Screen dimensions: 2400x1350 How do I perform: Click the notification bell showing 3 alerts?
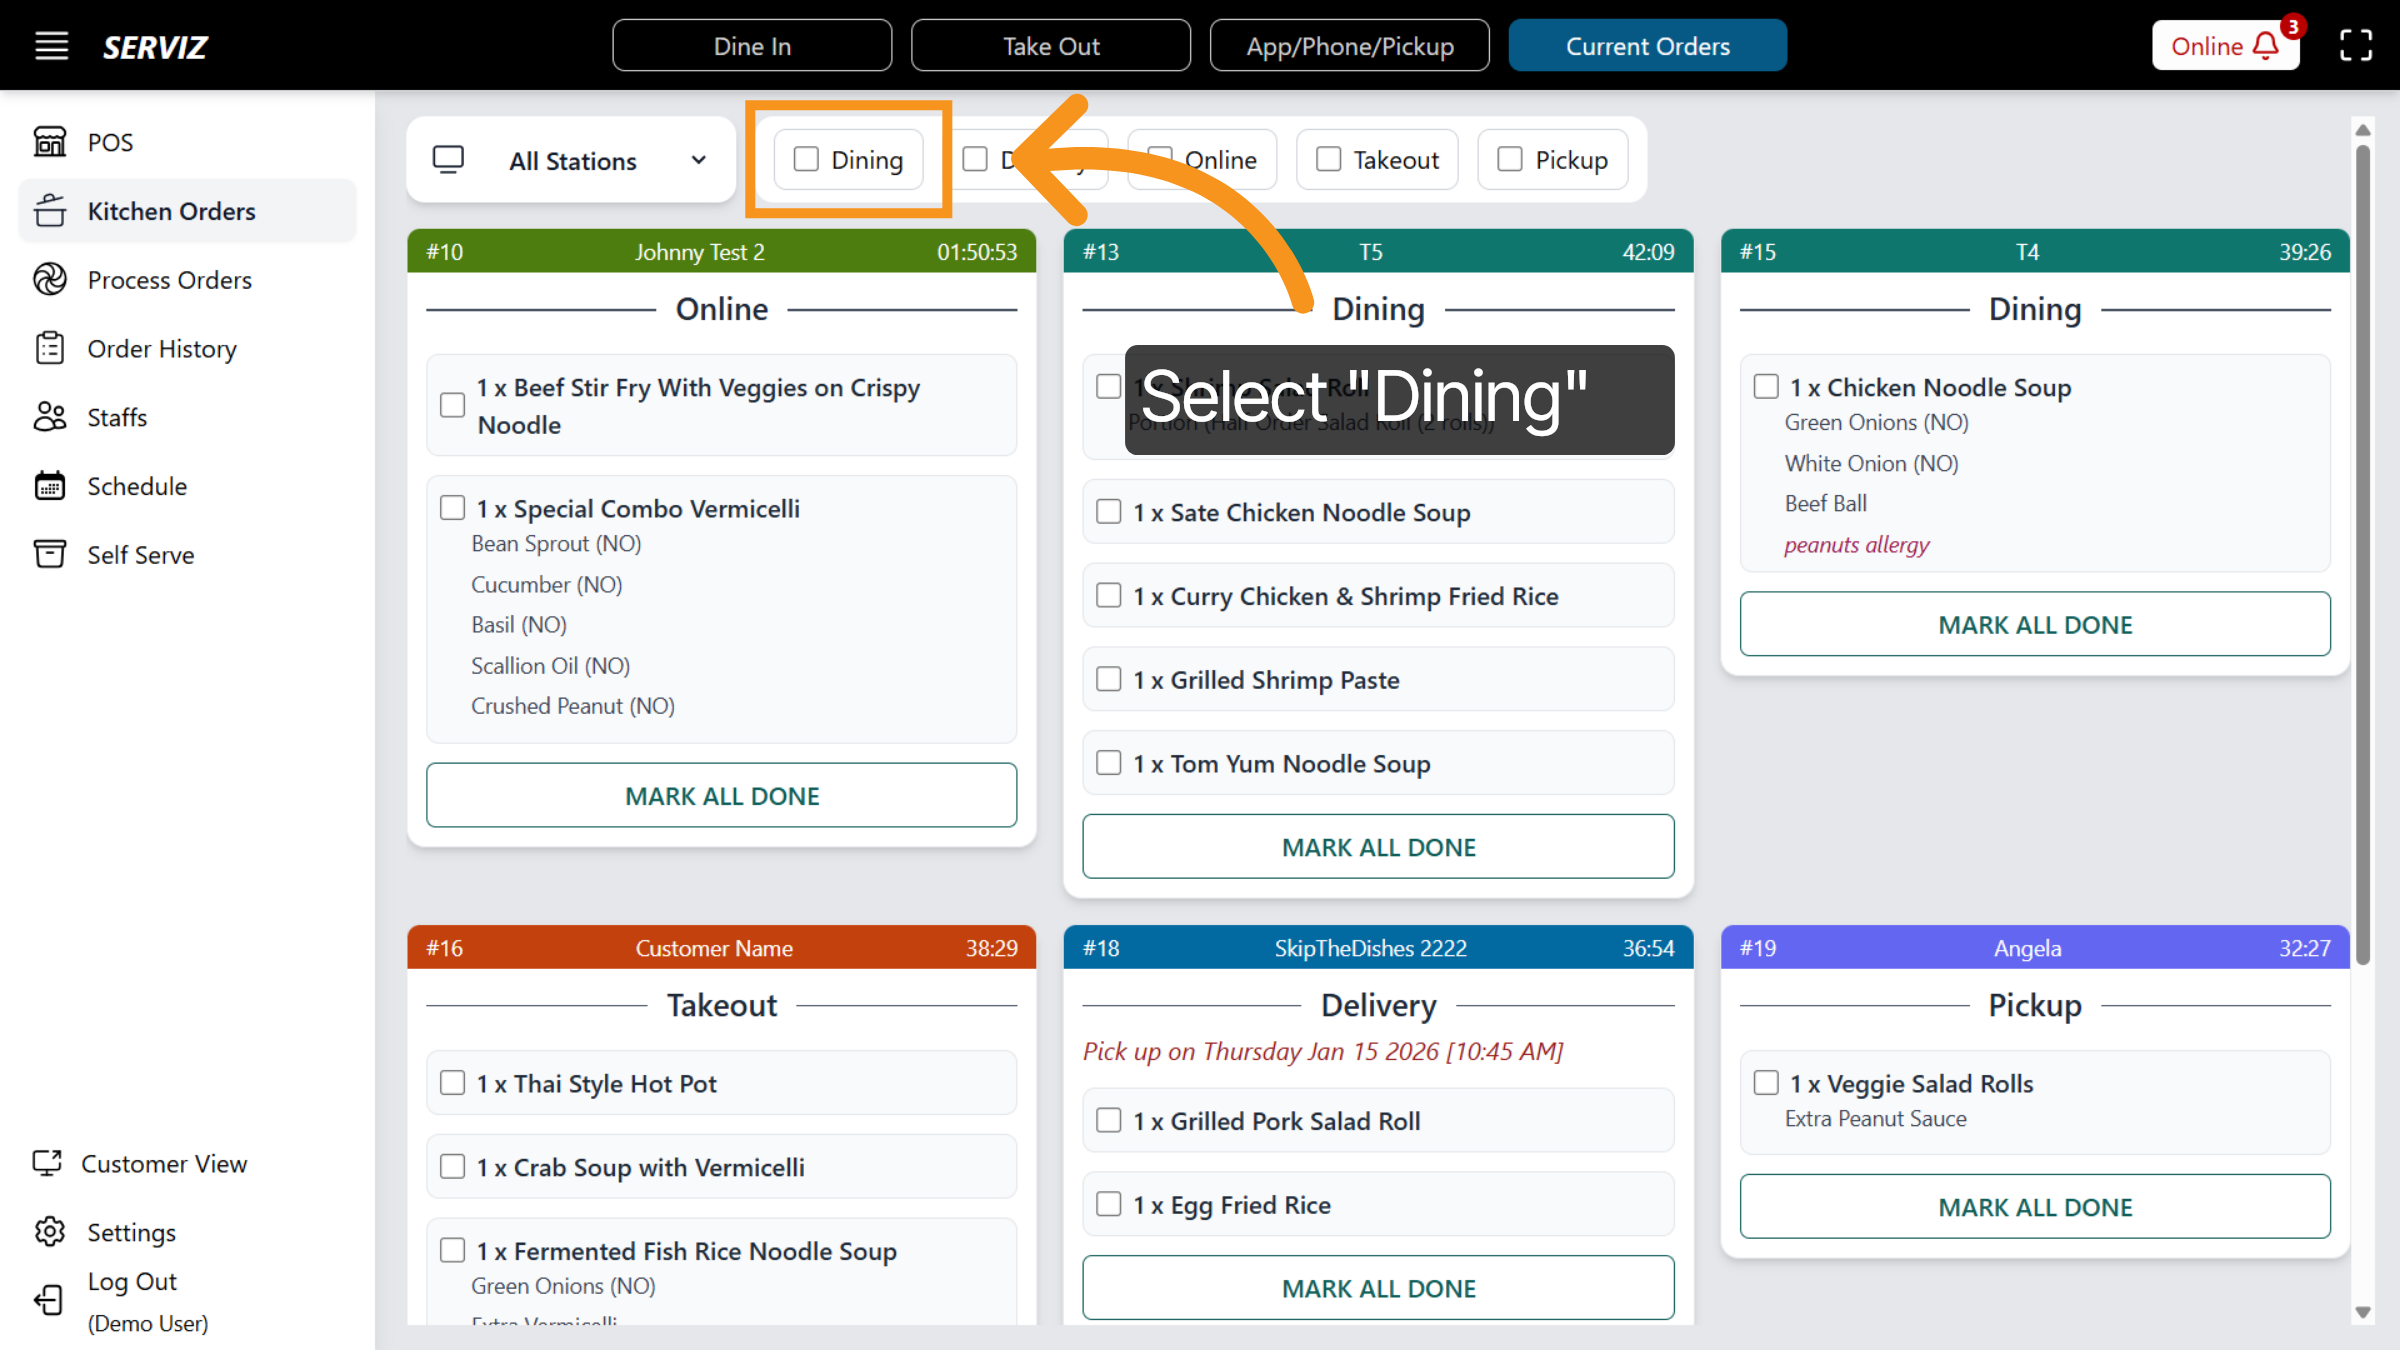pyautogui.click(x=2265, y=46)
